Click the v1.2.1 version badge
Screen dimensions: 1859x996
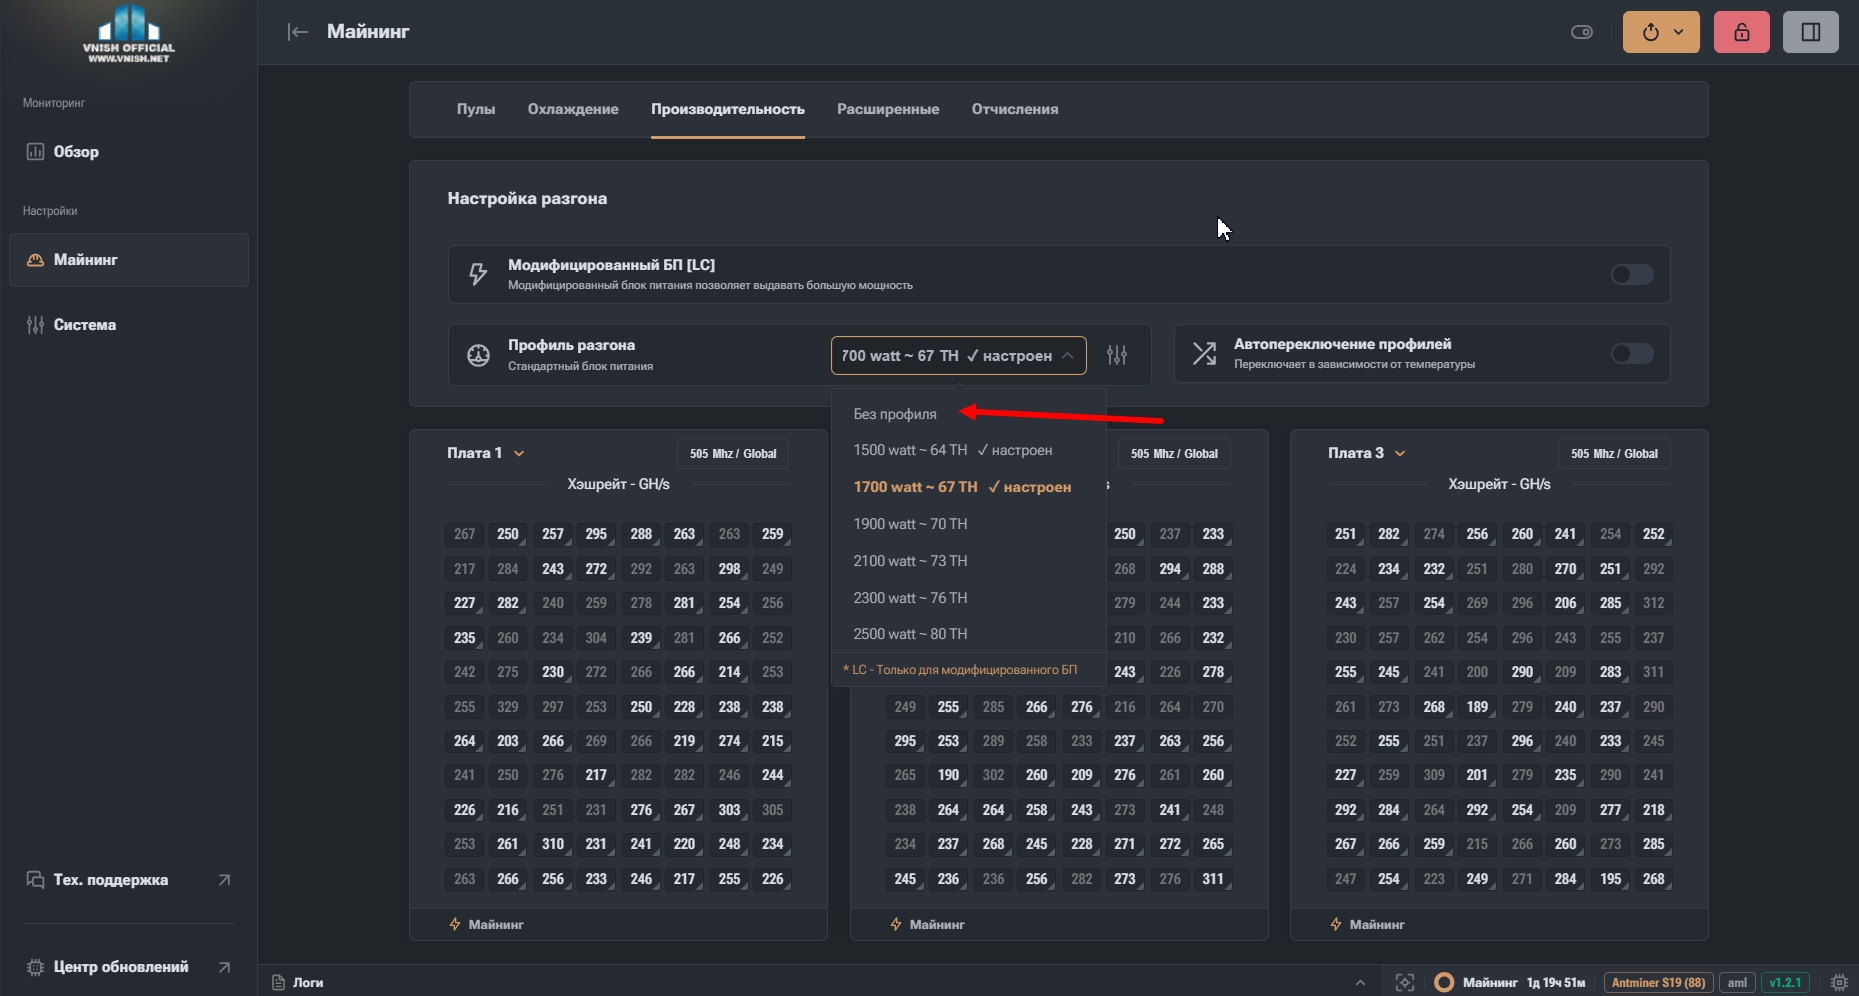point(1785,983)
